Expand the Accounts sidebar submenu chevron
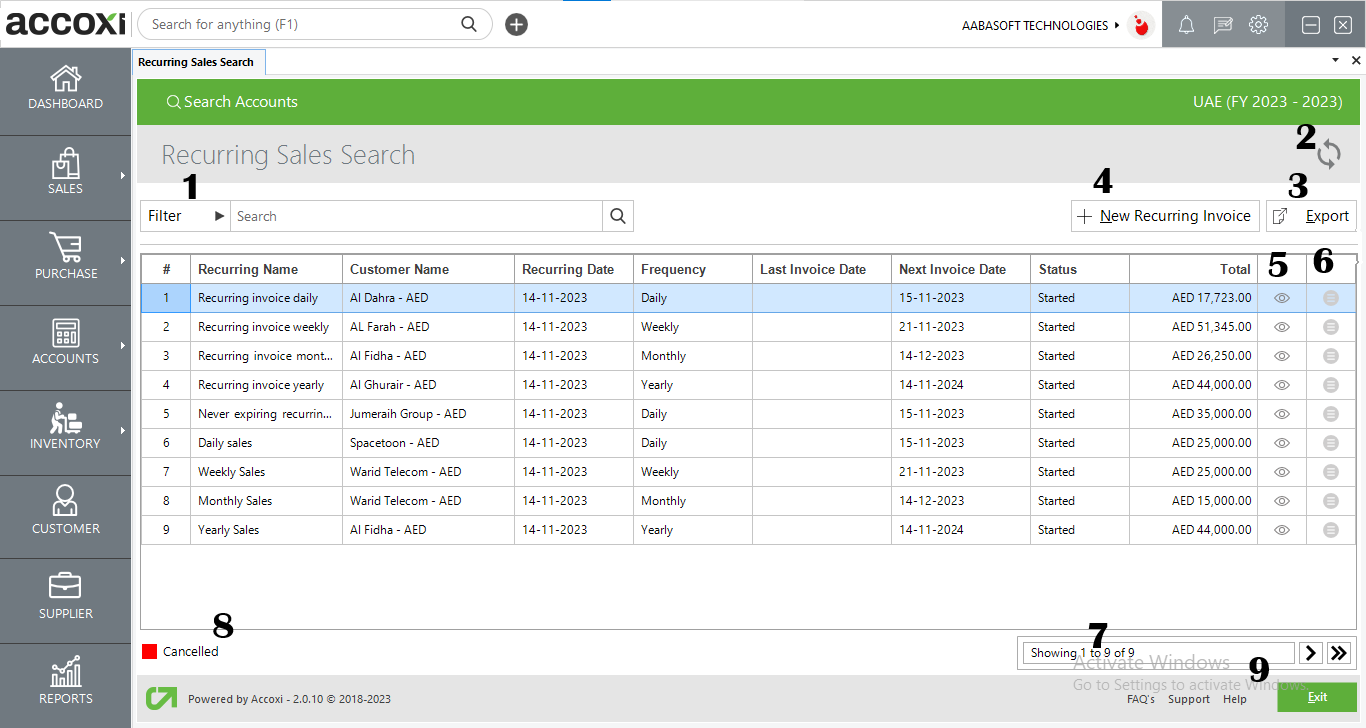The image size is (1366, 728). click(x=122, y=347)
